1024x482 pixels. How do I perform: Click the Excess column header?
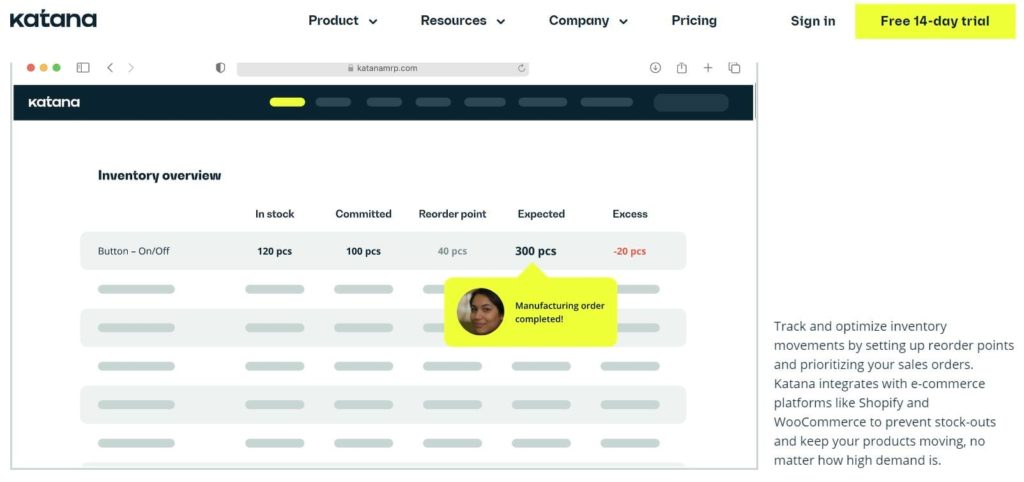[x=630, y=214]
